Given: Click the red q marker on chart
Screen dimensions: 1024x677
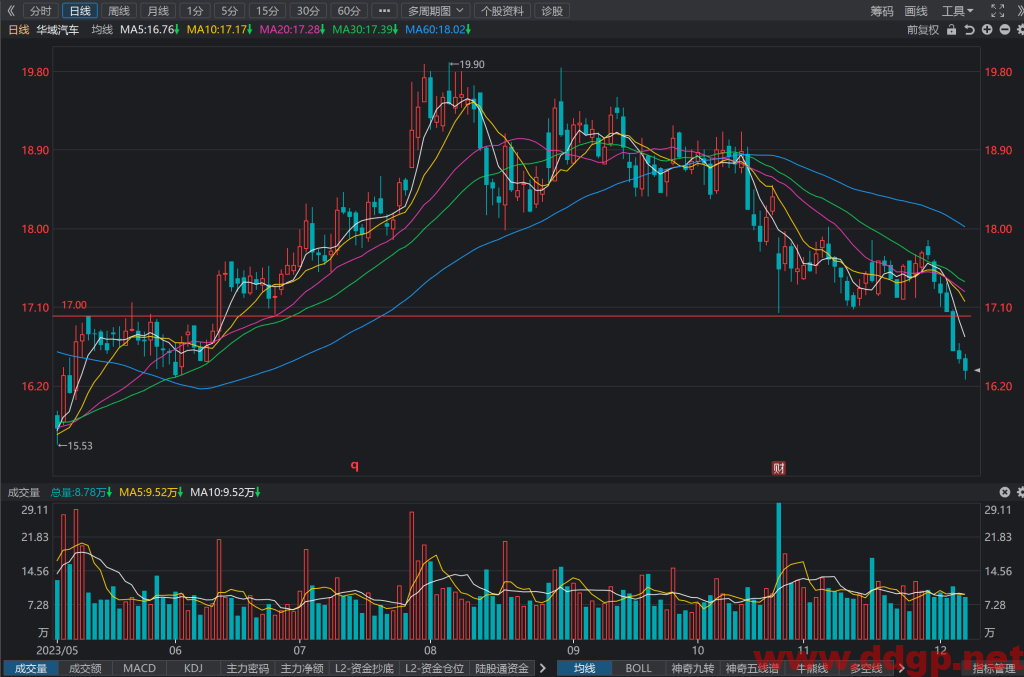Looking at the screenshot, I should [x=355, y=465].
